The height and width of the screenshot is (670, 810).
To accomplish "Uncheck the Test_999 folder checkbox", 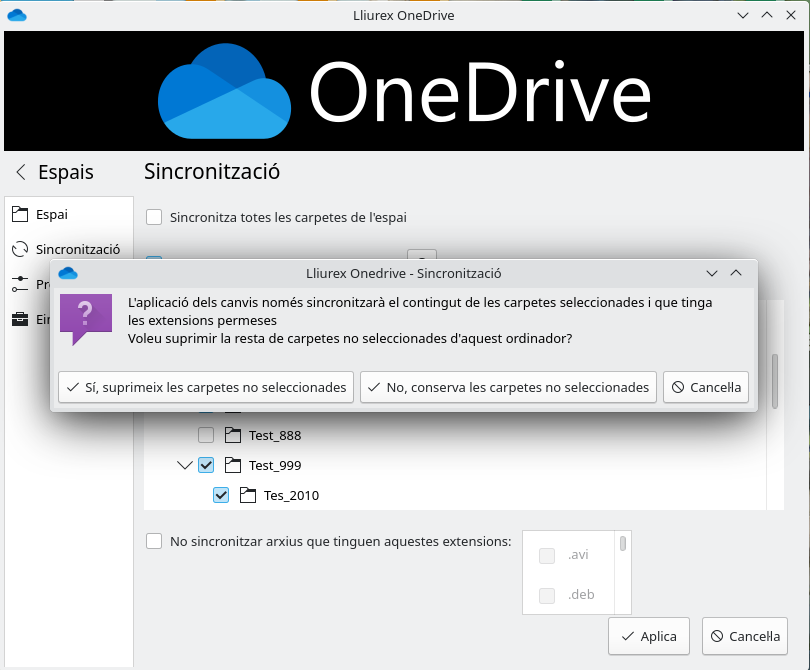I will tap(206, 465).
